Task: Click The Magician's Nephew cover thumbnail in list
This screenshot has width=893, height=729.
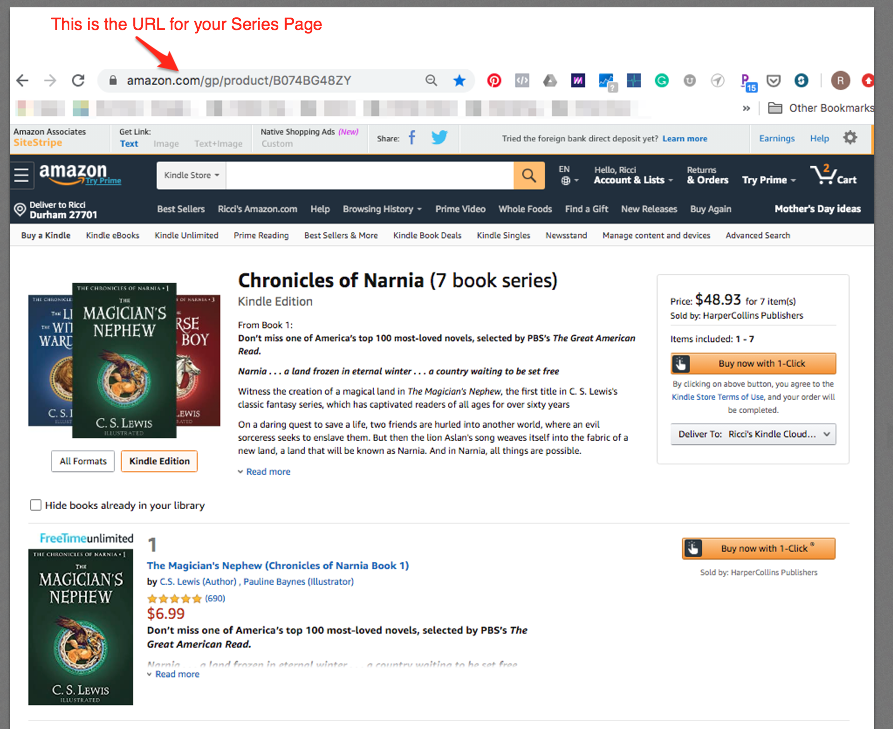Action: click(80, 626)
